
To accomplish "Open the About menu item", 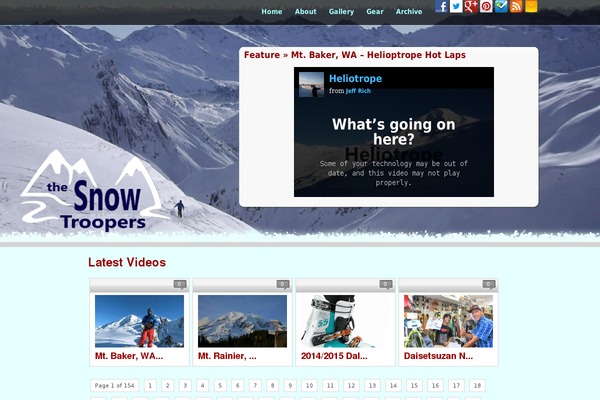I will pyautogui.click(x=305, y=11).
